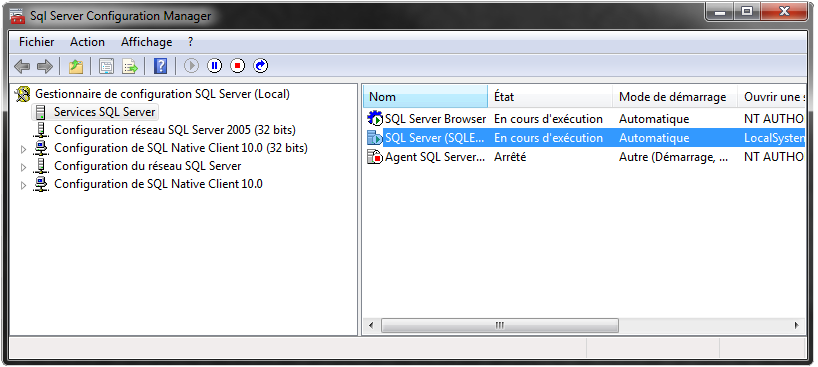Image resolution: width=818 pixels, height=367 pixels.
Task: Click the Gestionnaire de configuration root icon
Action: [23, 94]
